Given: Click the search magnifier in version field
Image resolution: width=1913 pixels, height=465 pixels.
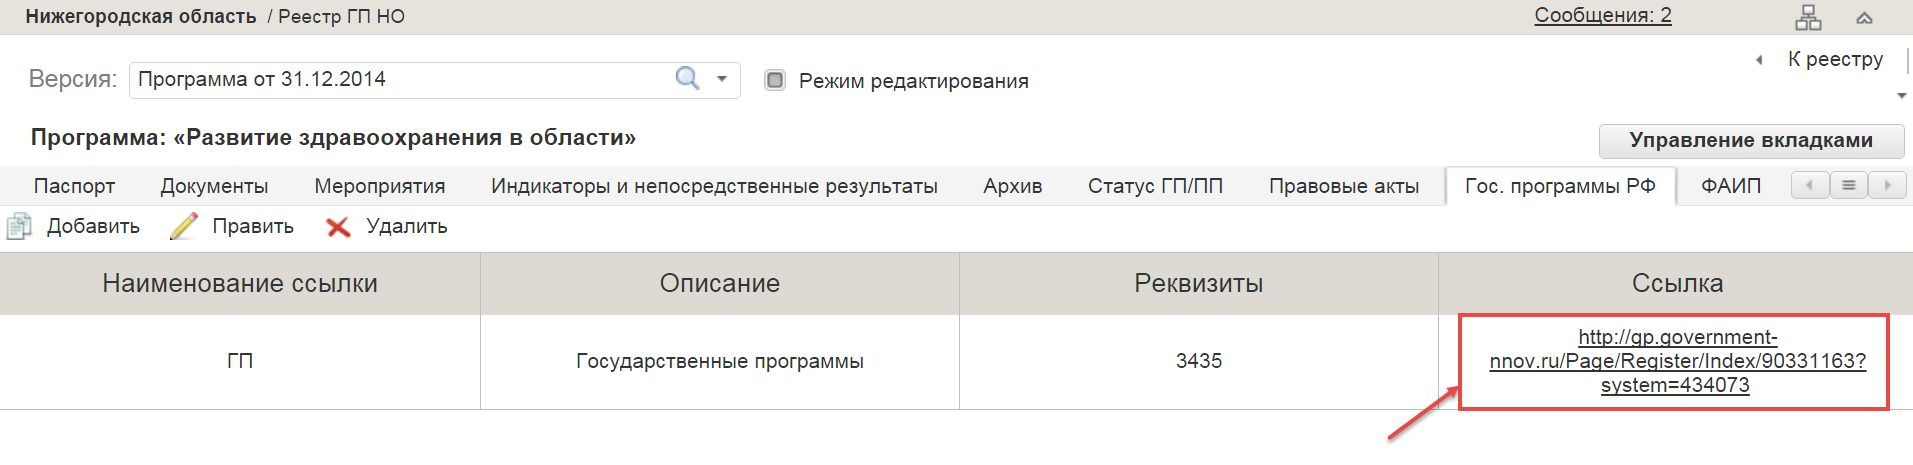Looking at the screenshot, I should coord(687,78).
